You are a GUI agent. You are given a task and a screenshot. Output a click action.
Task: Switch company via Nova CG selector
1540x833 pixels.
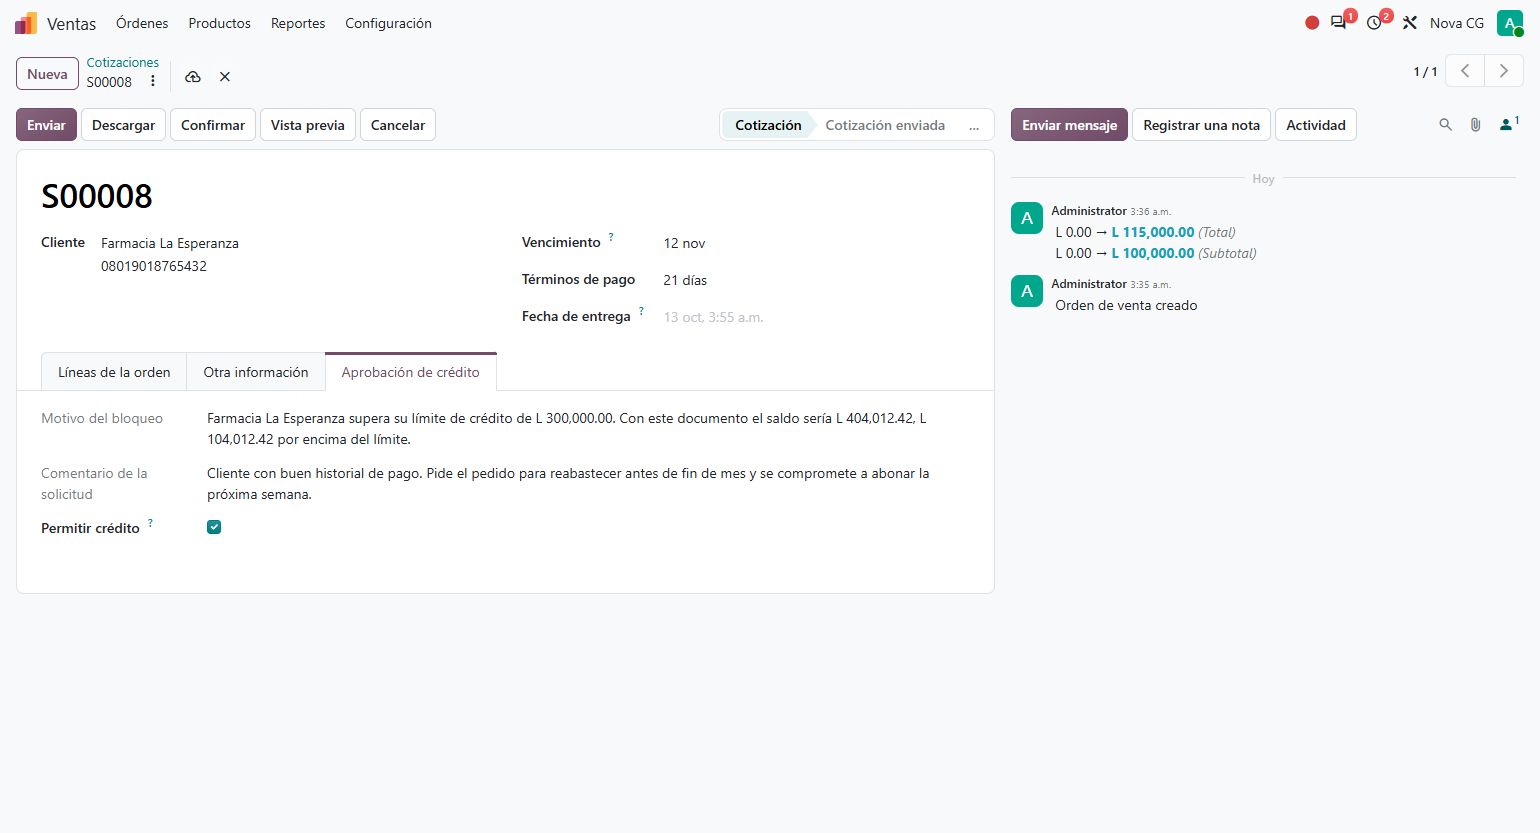point(1457,23)
